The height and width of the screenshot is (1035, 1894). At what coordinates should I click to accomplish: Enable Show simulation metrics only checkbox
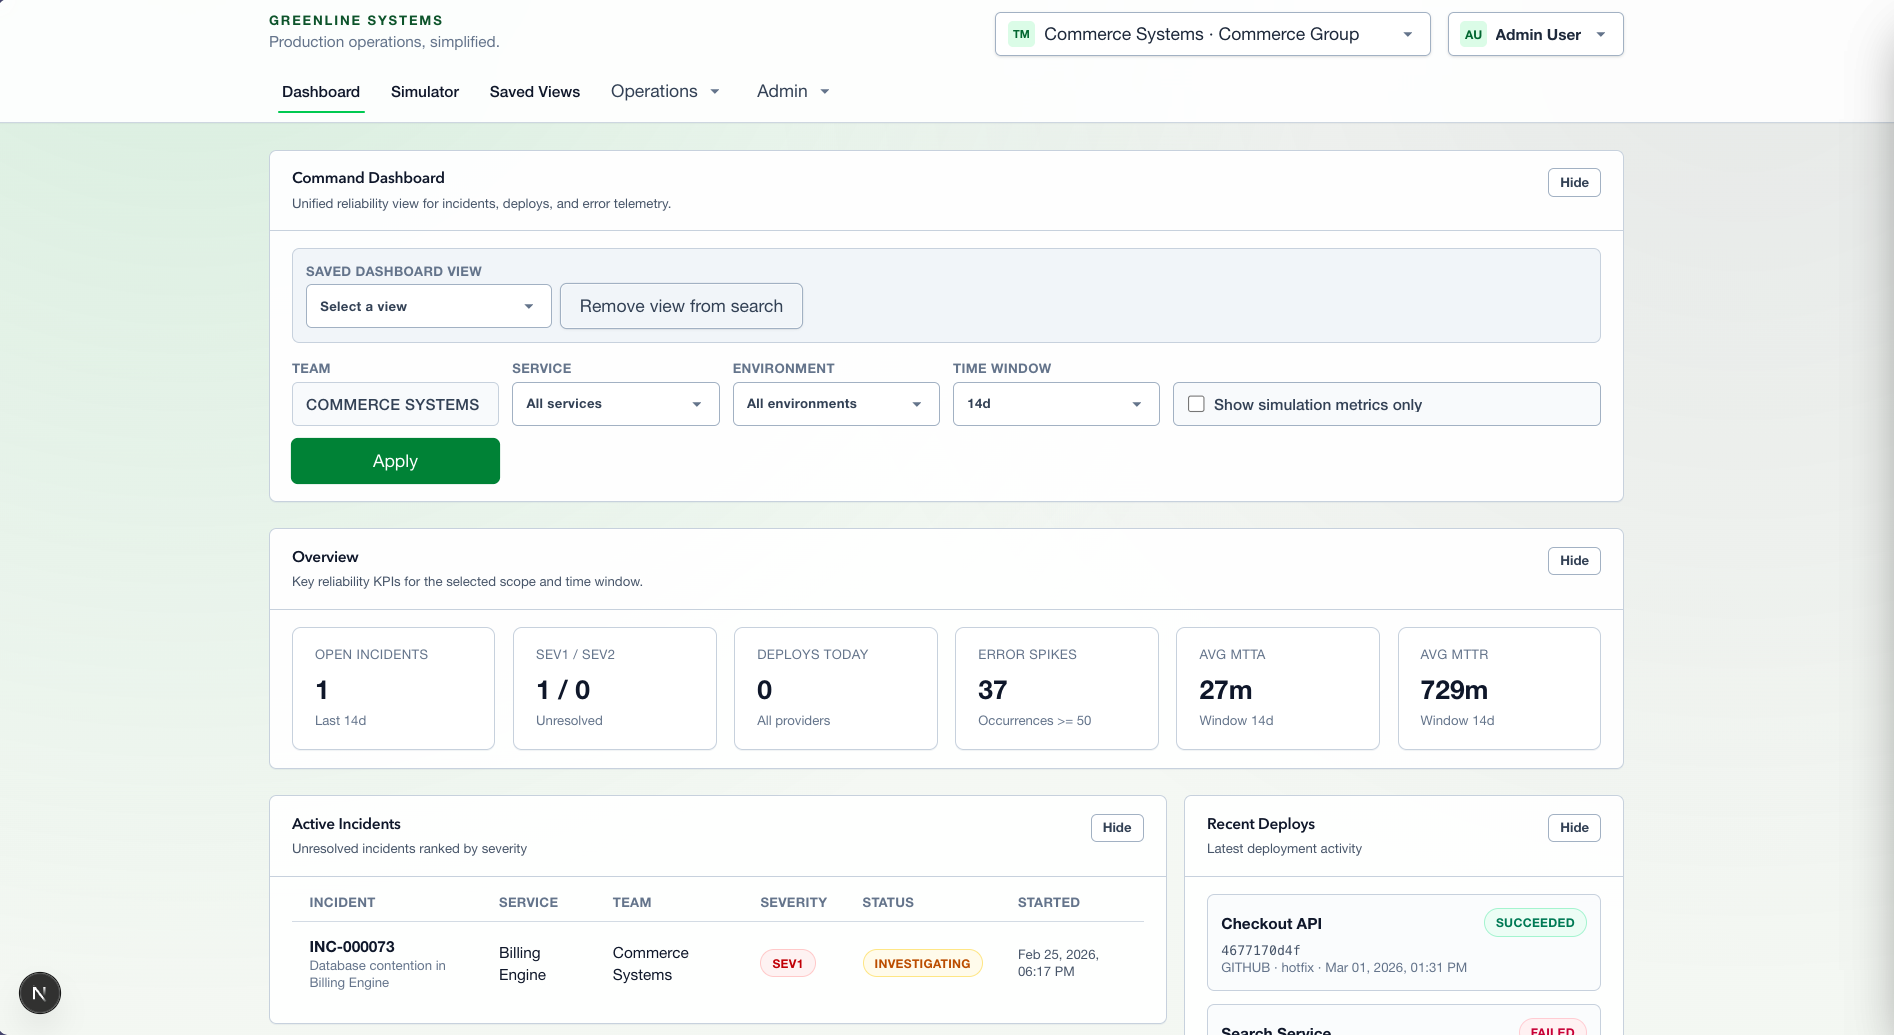pos(1196,404)
